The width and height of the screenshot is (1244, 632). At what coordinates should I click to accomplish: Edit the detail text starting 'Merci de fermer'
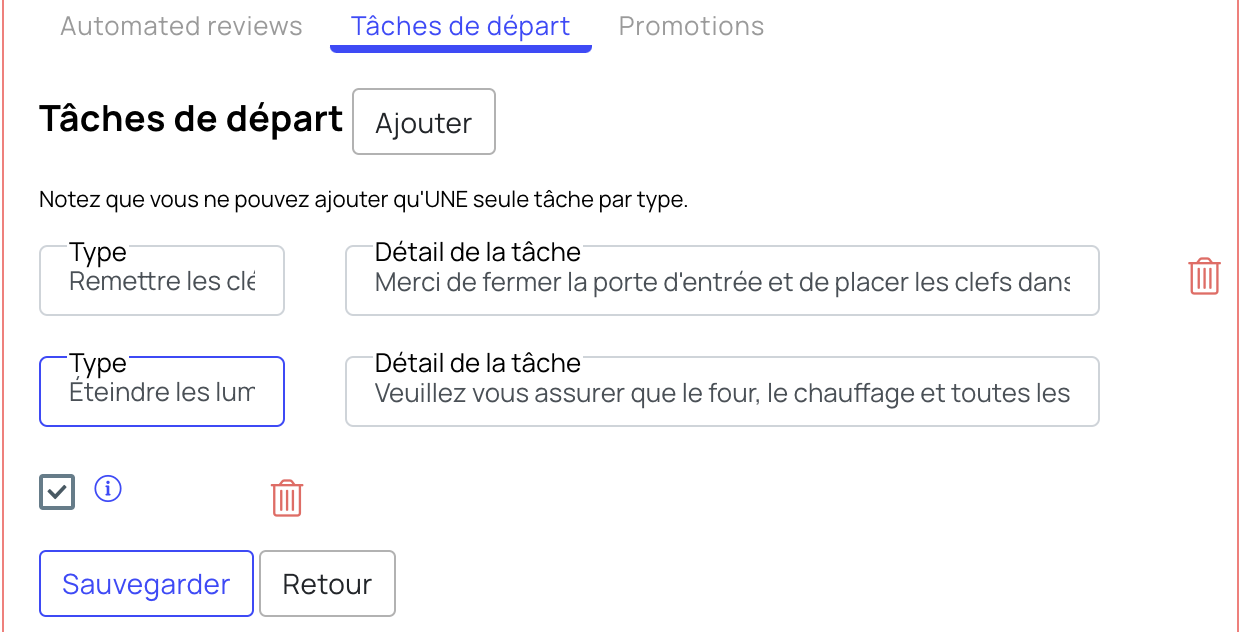coord(722,281)
